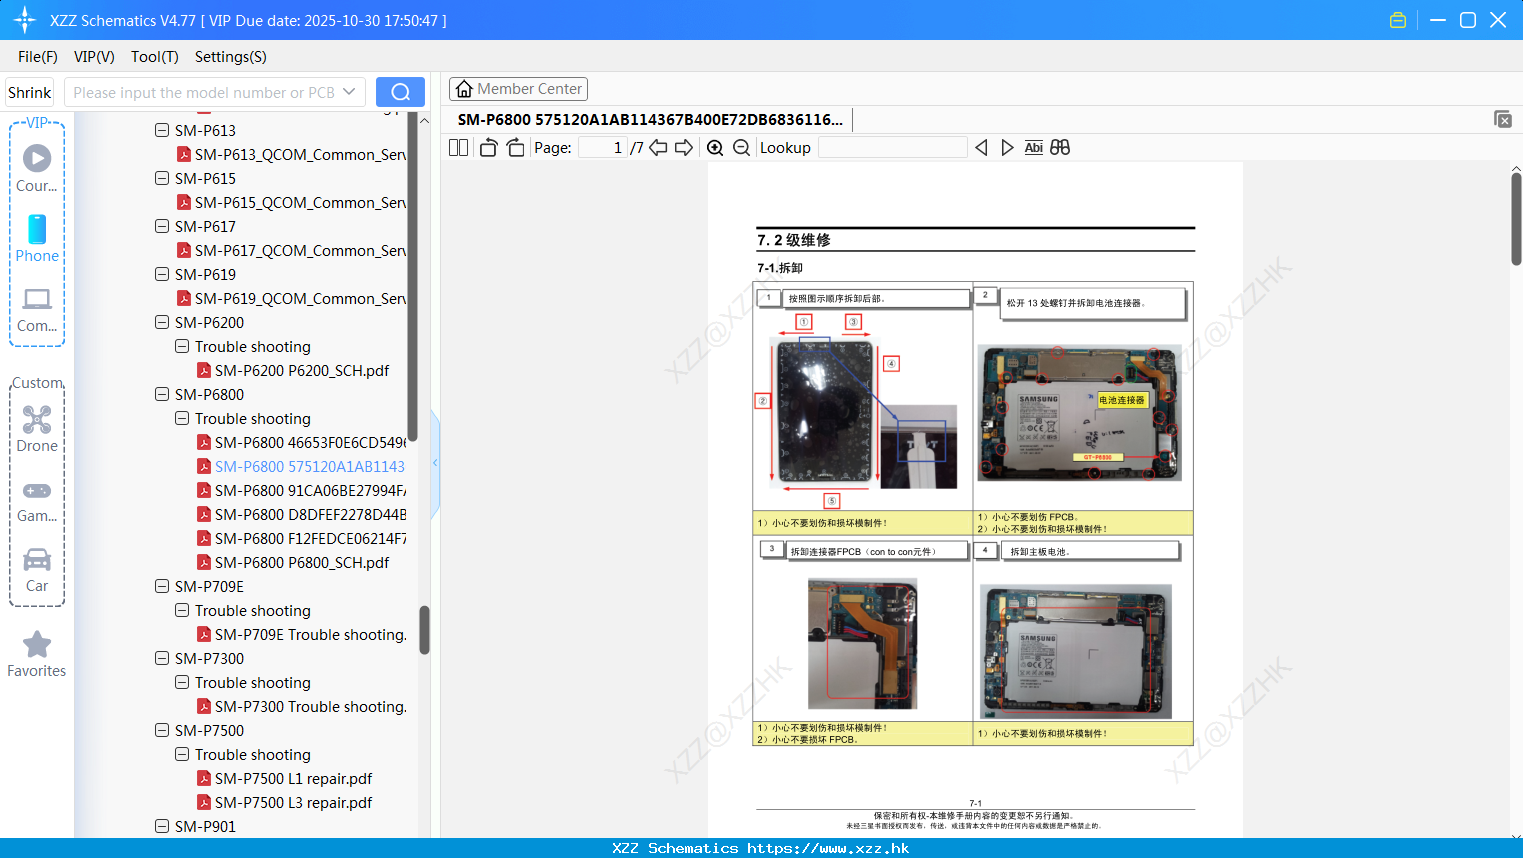Click in the model number search field
The width and height of the screenshot is (1523, 858).
pos(204,92)
